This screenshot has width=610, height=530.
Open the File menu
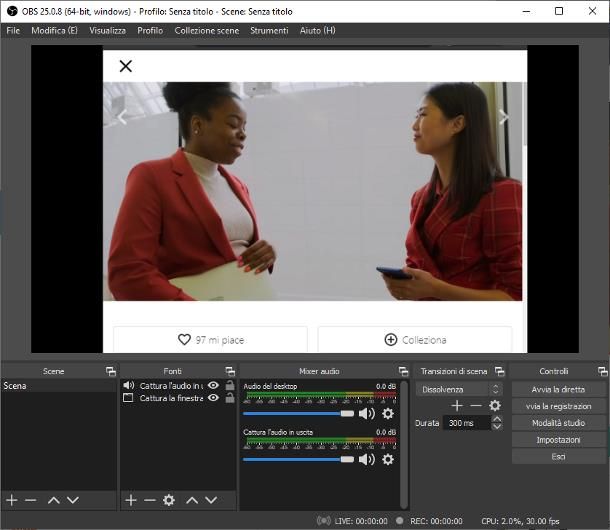click(13, 30)
